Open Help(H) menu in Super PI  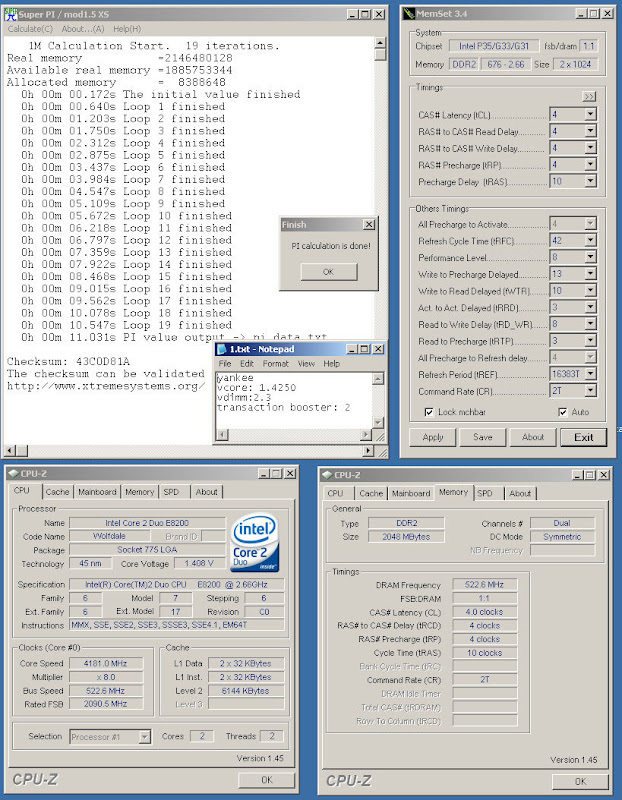[x=127, y=29]
